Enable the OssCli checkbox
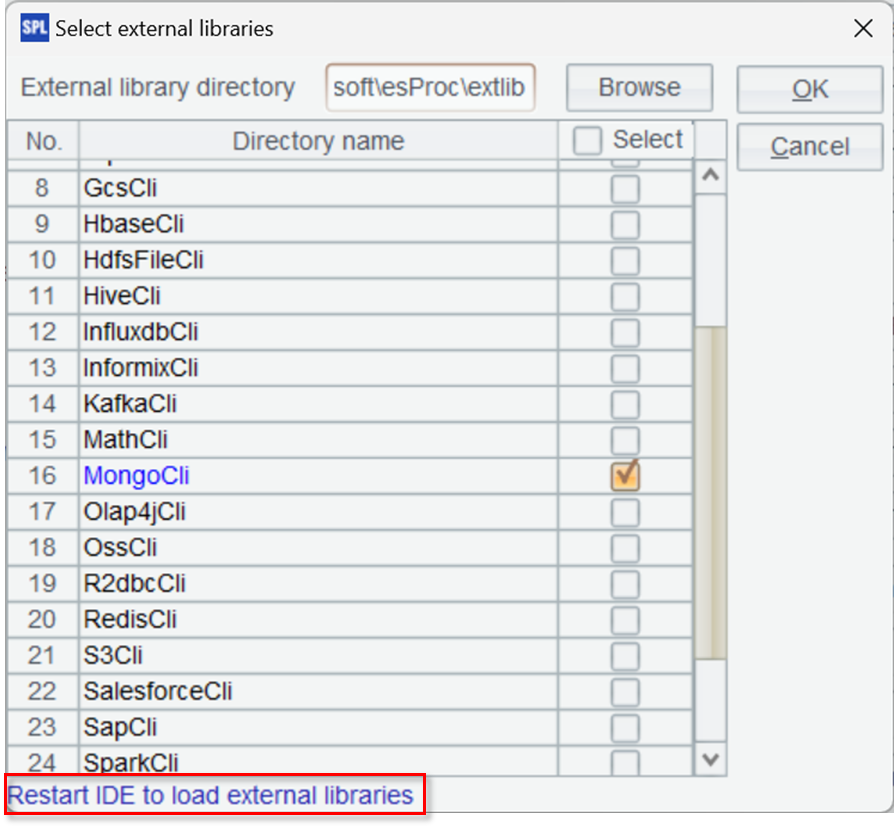 click(625, 548)
